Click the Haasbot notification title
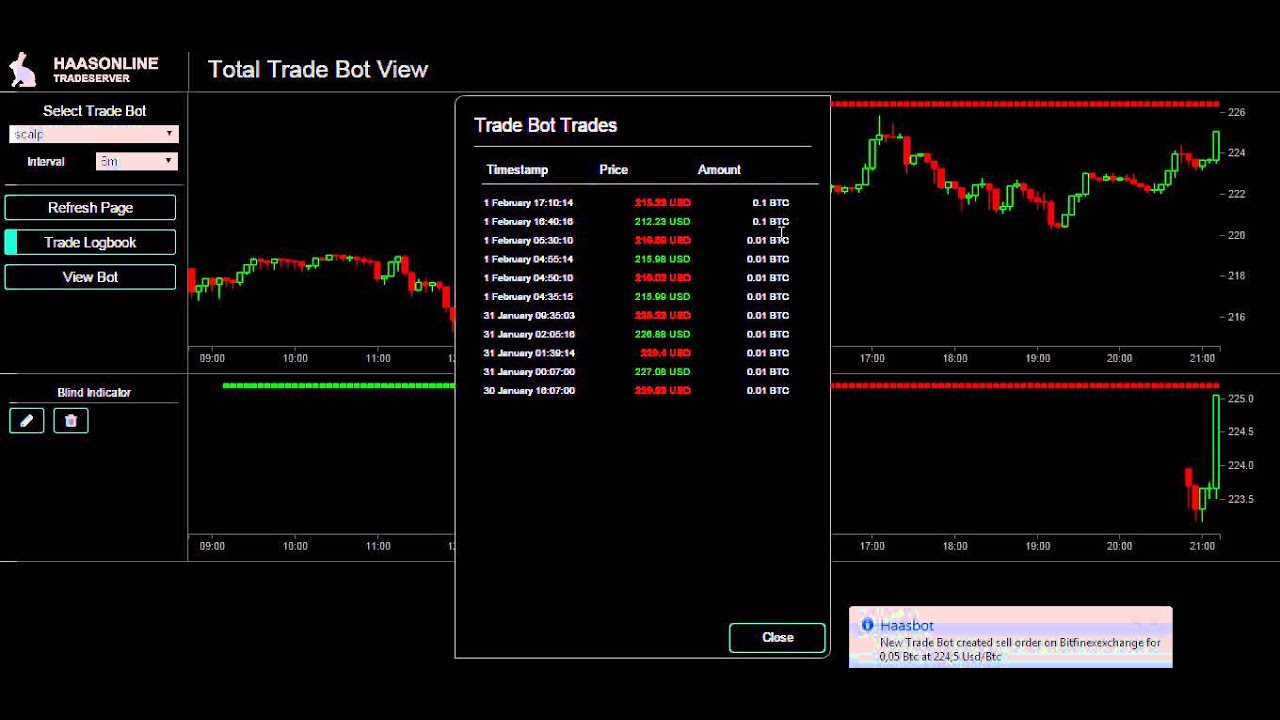 click(x=907, y=626)
